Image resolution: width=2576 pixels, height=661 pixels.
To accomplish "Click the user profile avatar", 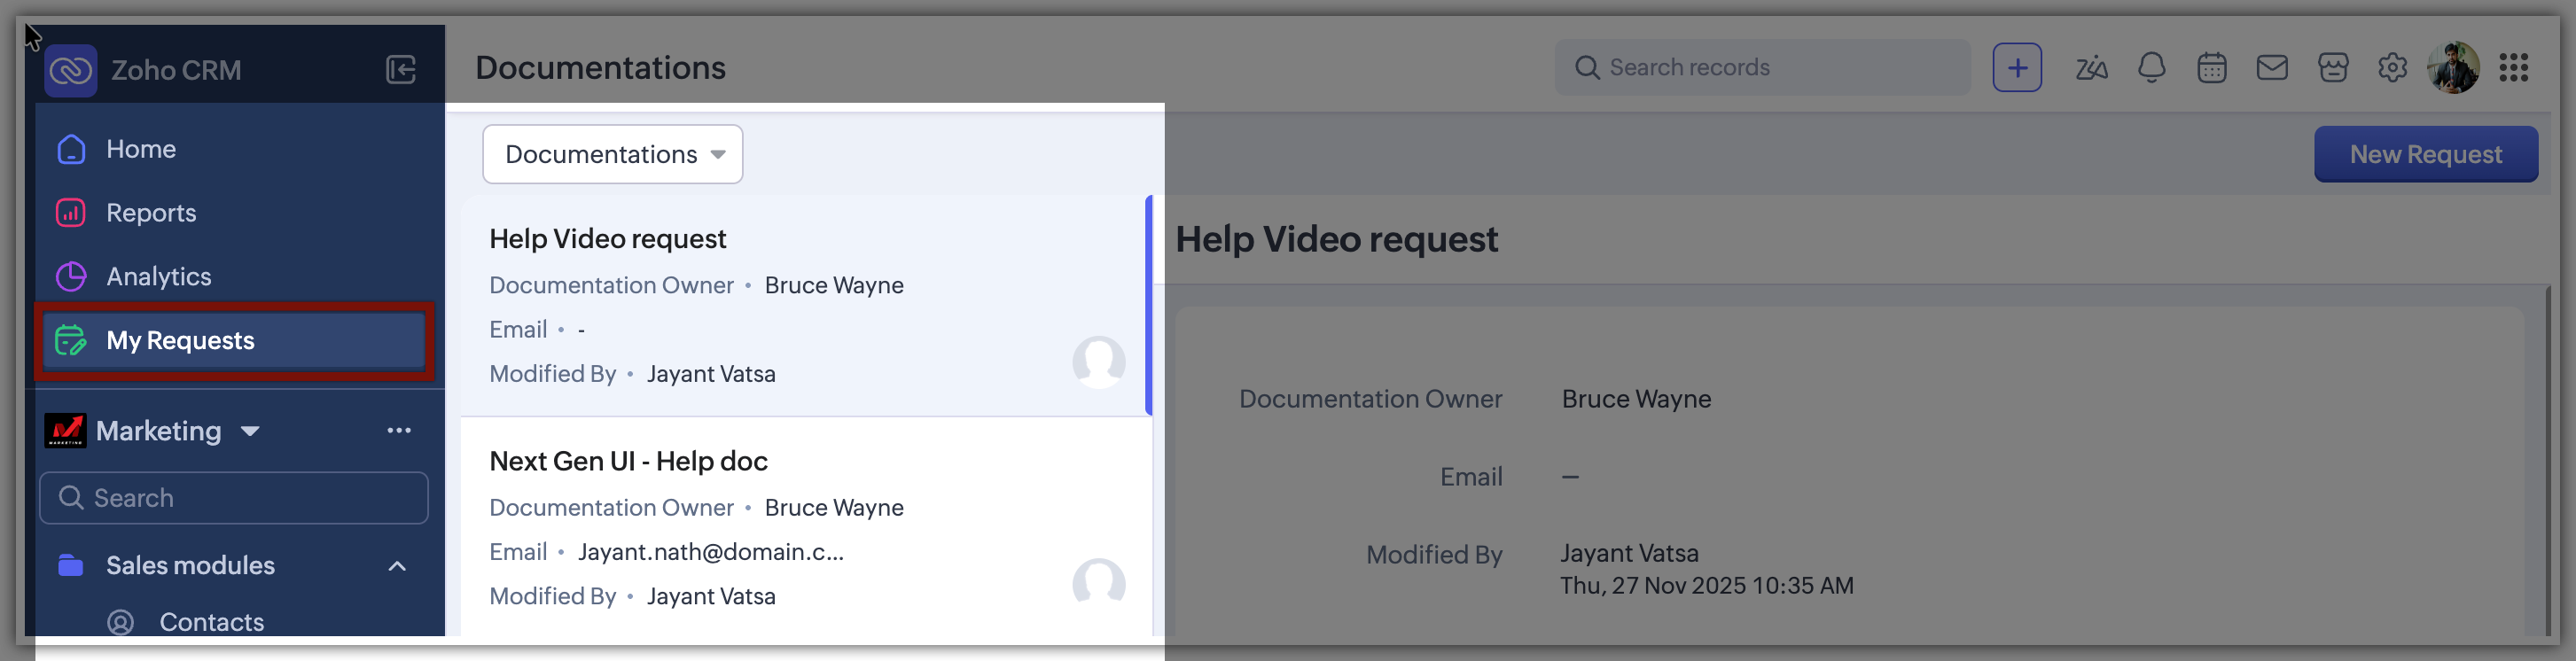I will tap(2453, 68).
